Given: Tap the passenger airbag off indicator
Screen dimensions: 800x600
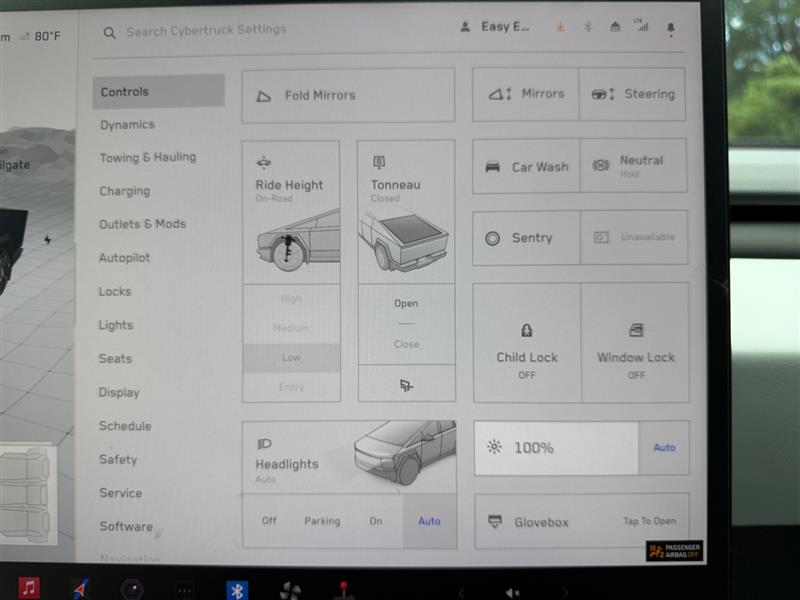Looking at the screenshot, I should point(674,551).
